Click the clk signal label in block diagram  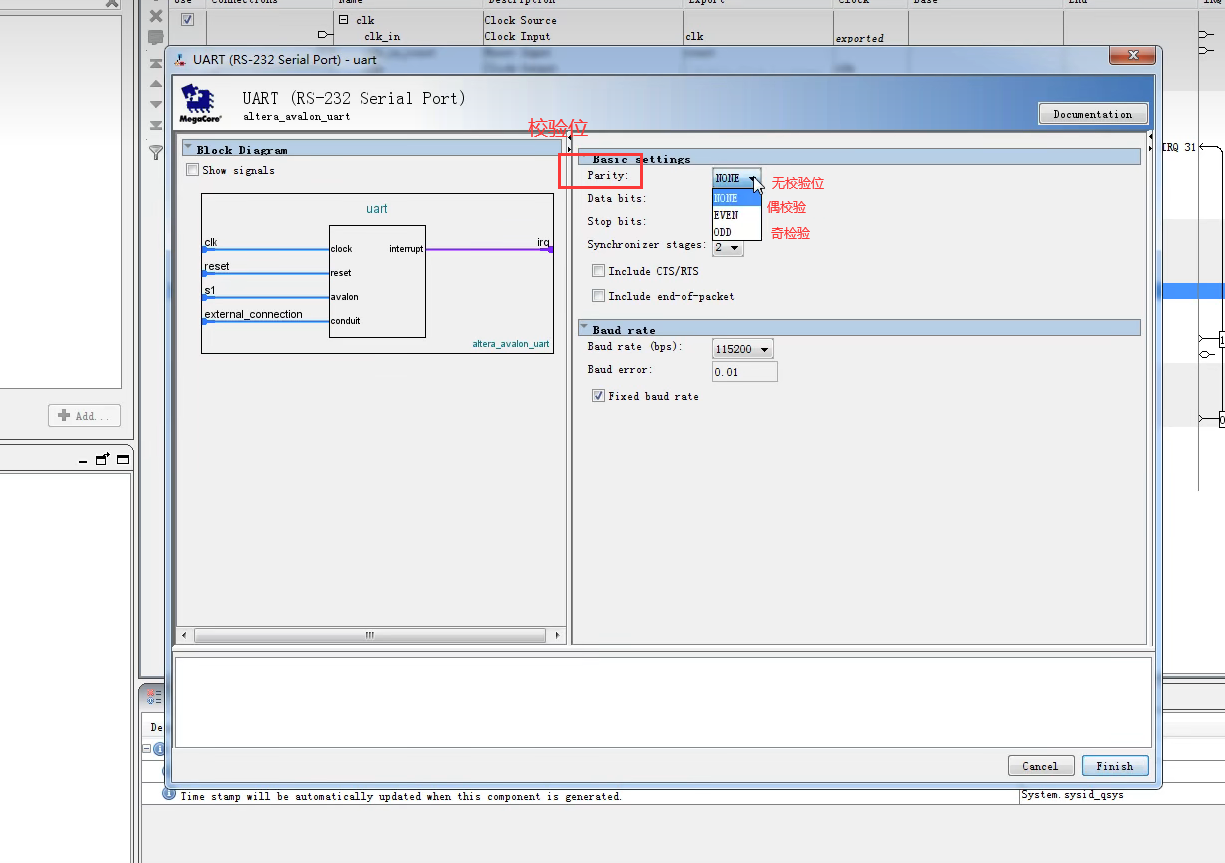point(210,242)
